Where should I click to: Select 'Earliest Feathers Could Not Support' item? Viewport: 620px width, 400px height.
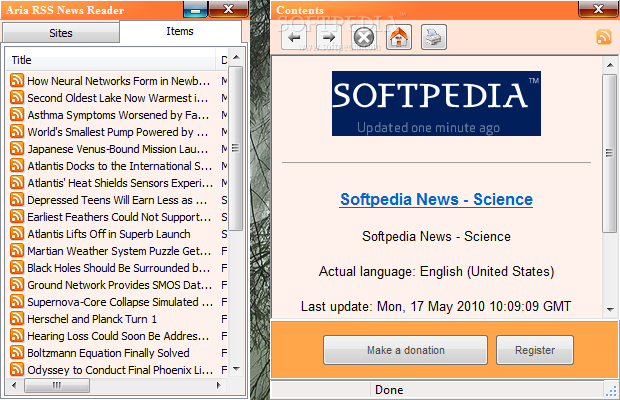point(119,217)
